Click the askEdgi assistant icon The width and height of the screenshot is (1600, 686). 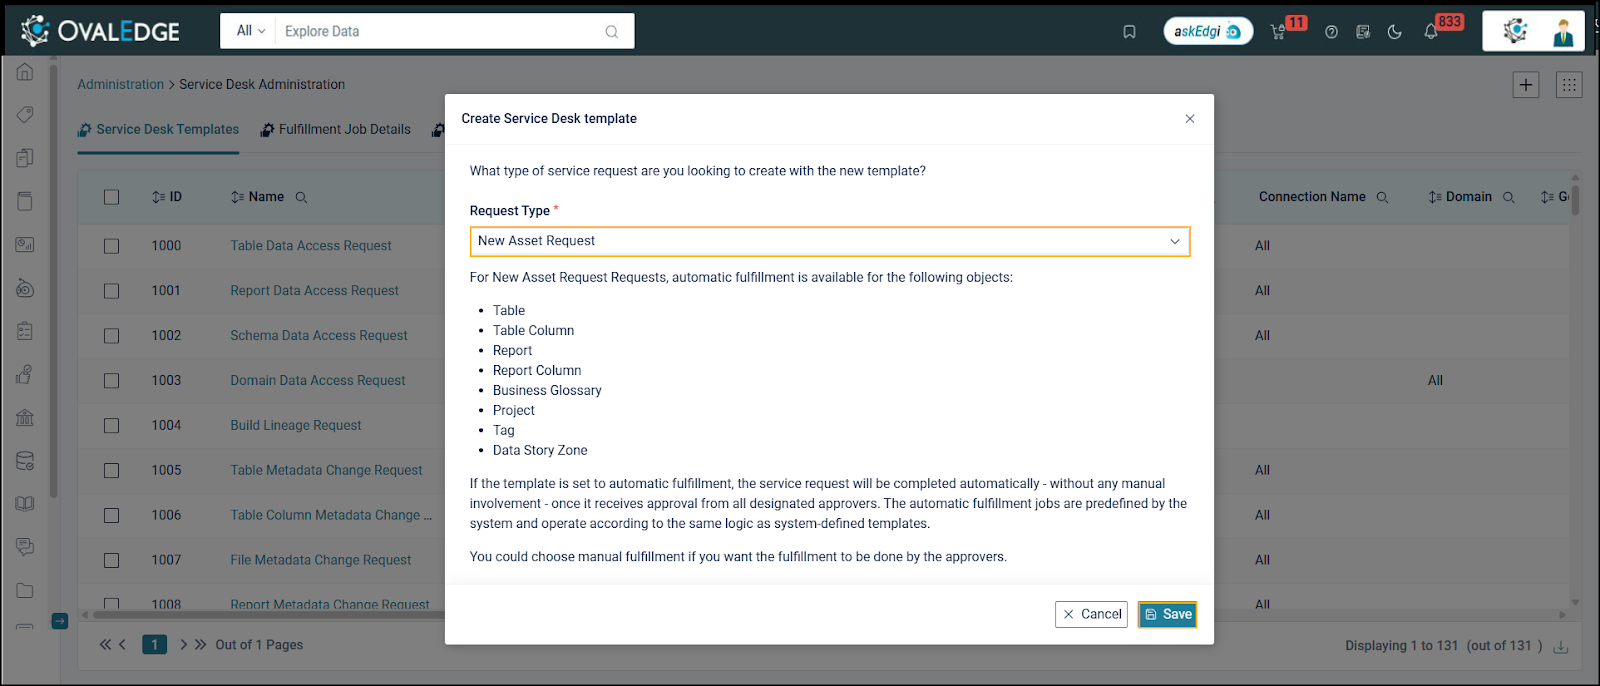[x=1207, y=31]
